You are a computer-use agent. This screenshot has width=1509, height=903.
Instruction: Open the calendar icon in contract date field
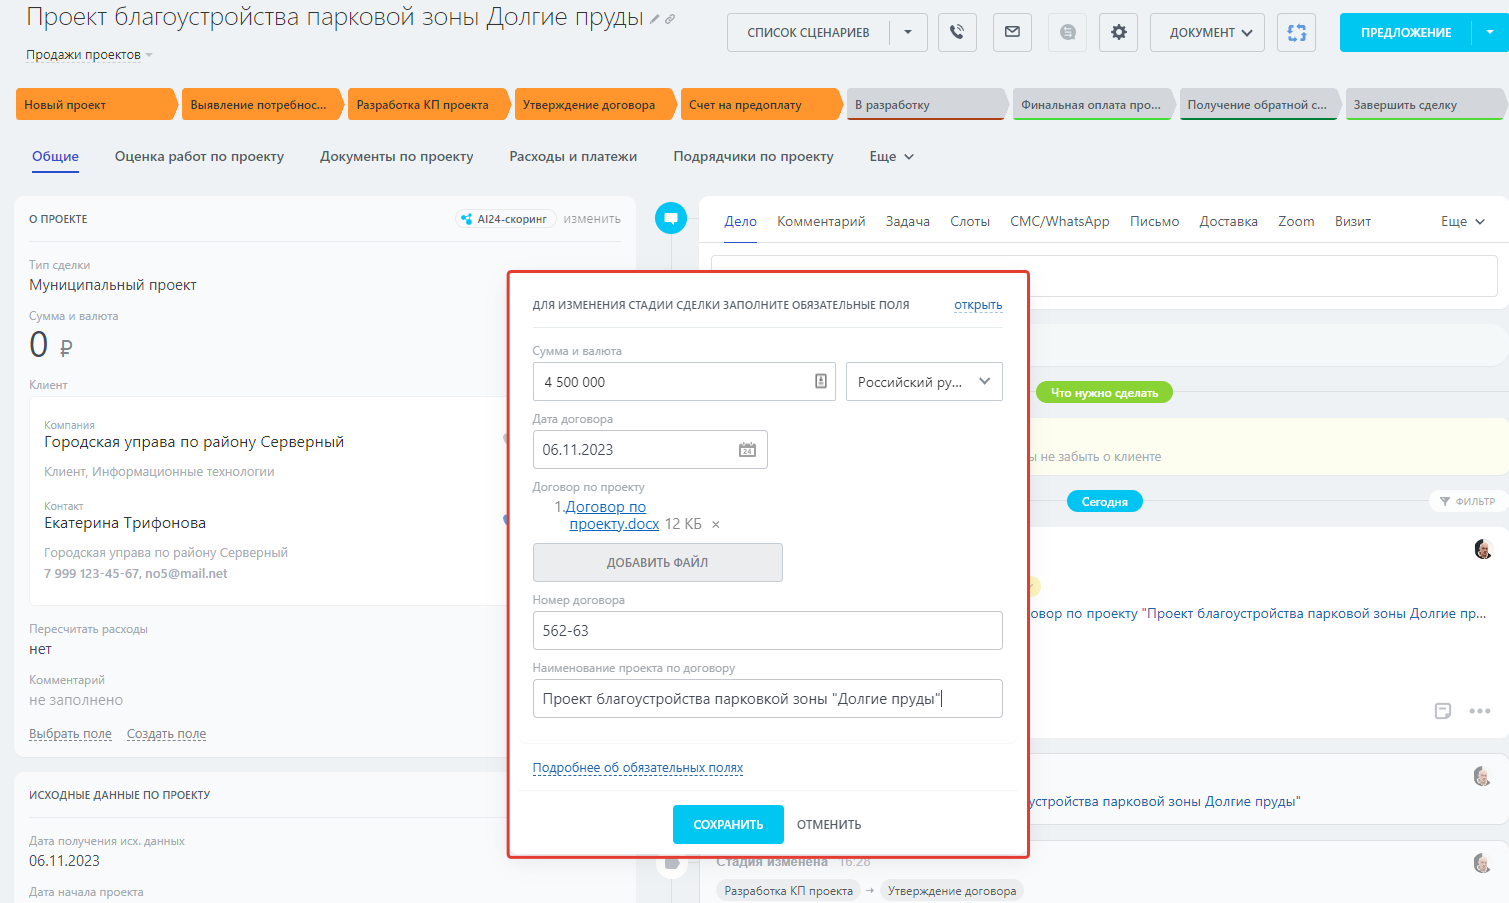(x=747, y=450)
